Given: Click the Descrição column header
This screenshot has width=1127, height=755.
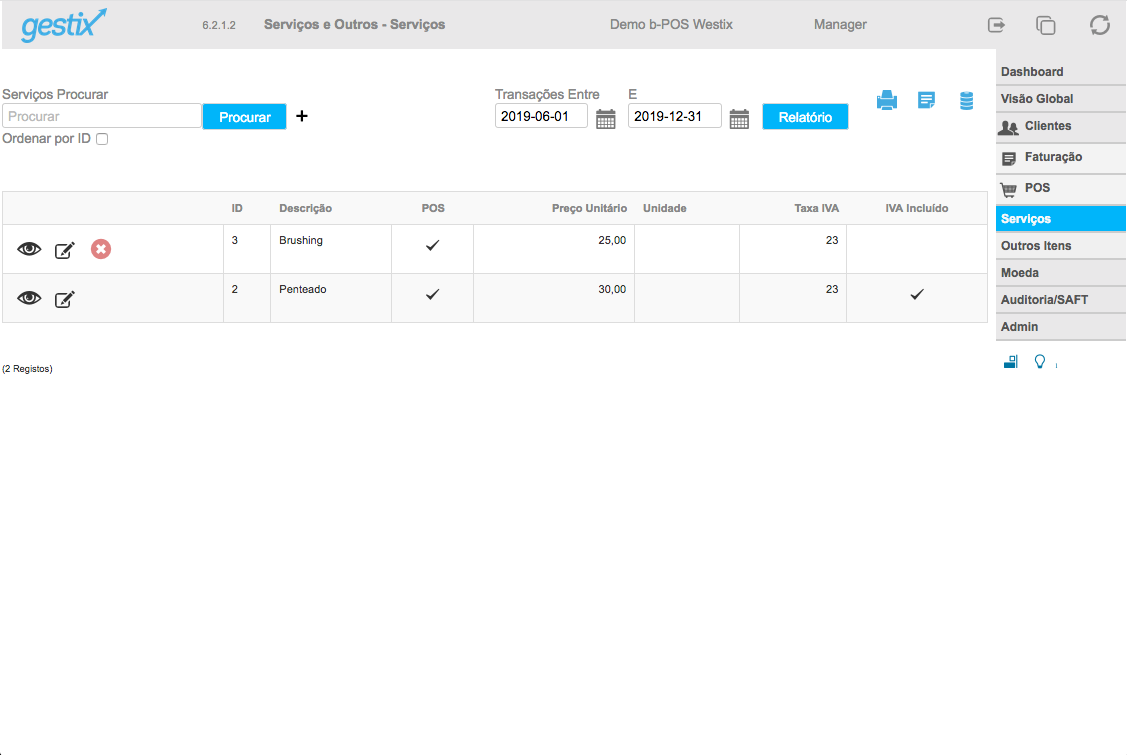Looking at the screenshot, I should [305, 208].
